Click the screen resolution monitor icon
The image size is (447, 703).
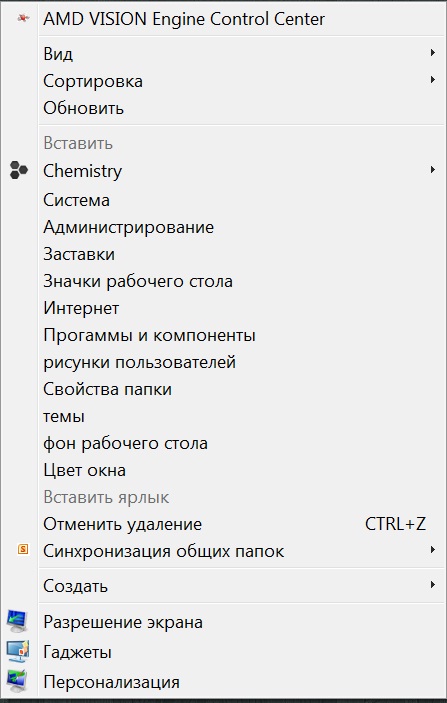[18, 621]
